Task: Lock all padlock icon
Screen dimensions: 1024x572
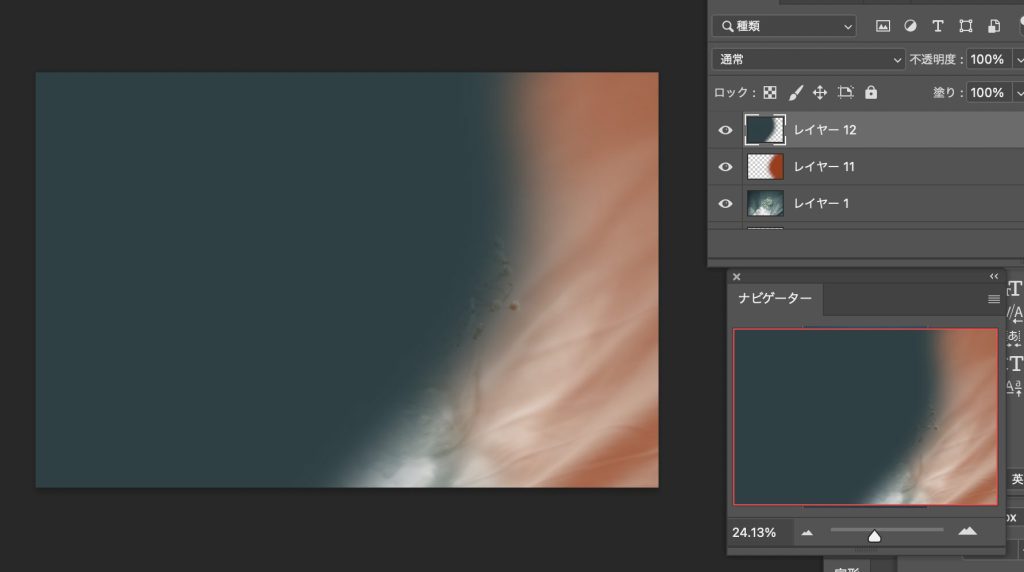Action: [871, 92]
